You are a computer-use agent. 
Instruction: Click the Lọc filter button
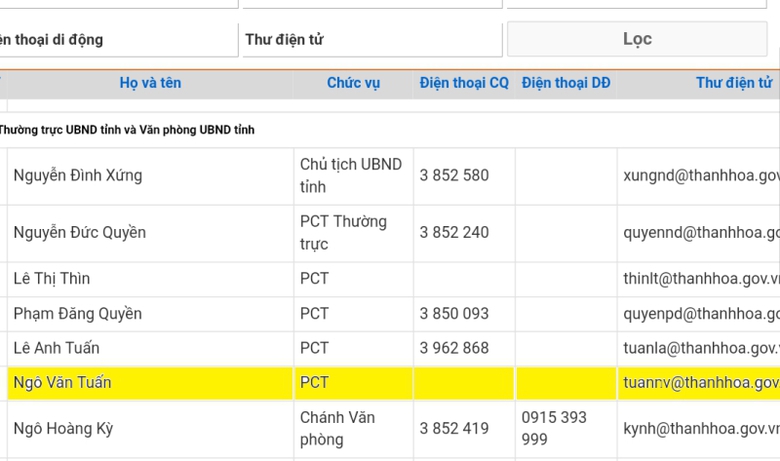coord(637,39)
